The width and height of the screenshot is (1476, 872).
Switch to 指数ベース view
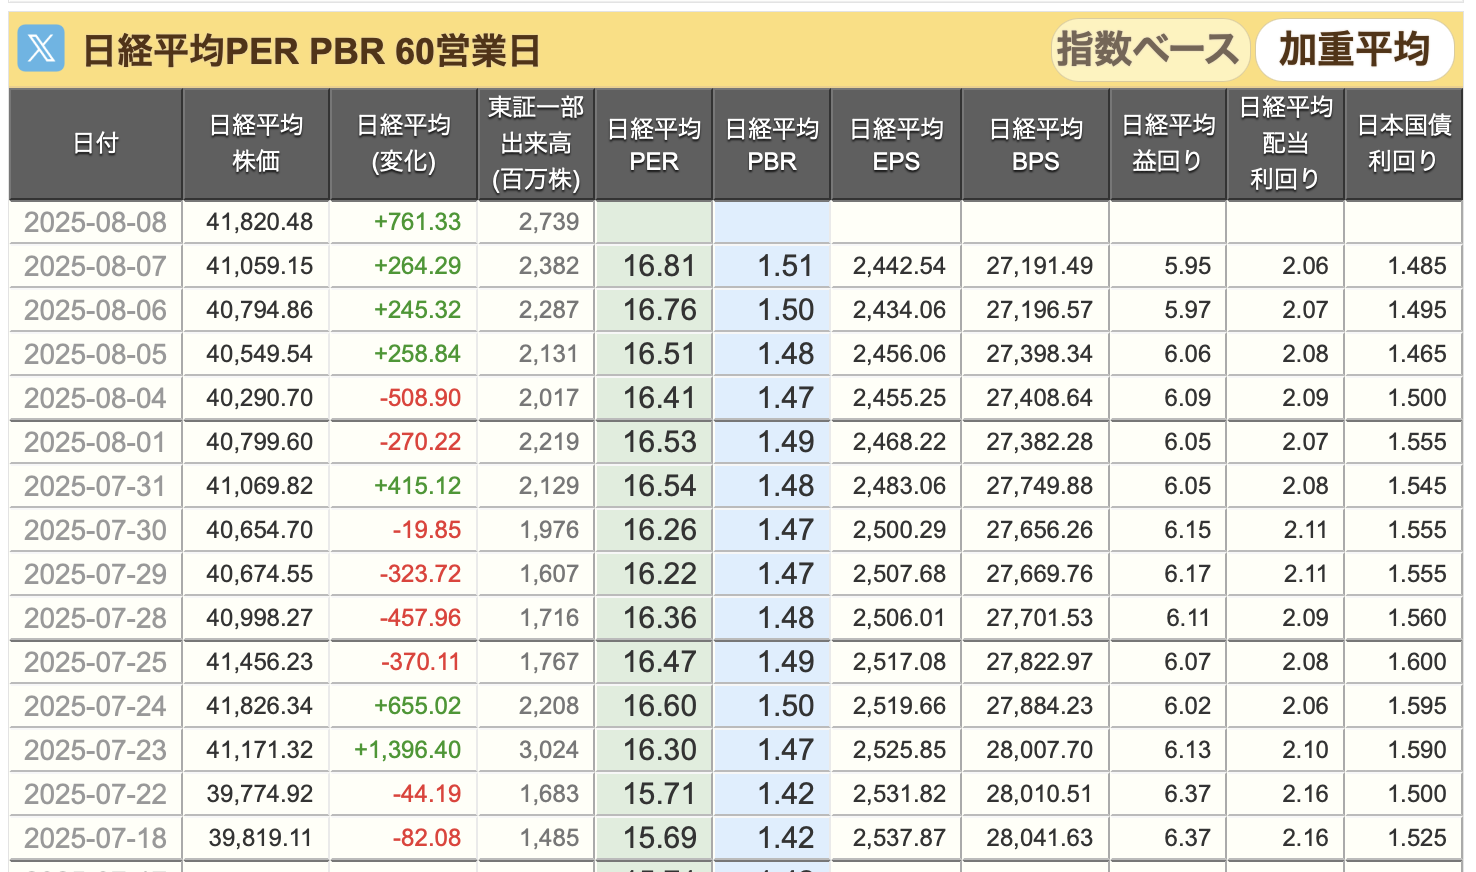click(1150, 49)
